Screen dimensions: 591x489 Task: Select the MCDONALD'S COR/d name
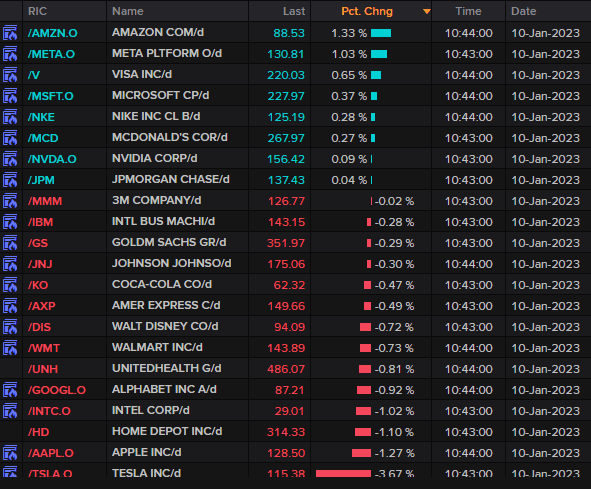tap(170, 137)
